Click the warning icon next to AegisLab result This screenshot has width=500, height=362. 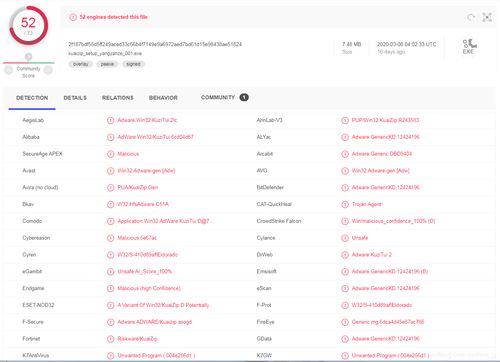[x=110, y=120]
